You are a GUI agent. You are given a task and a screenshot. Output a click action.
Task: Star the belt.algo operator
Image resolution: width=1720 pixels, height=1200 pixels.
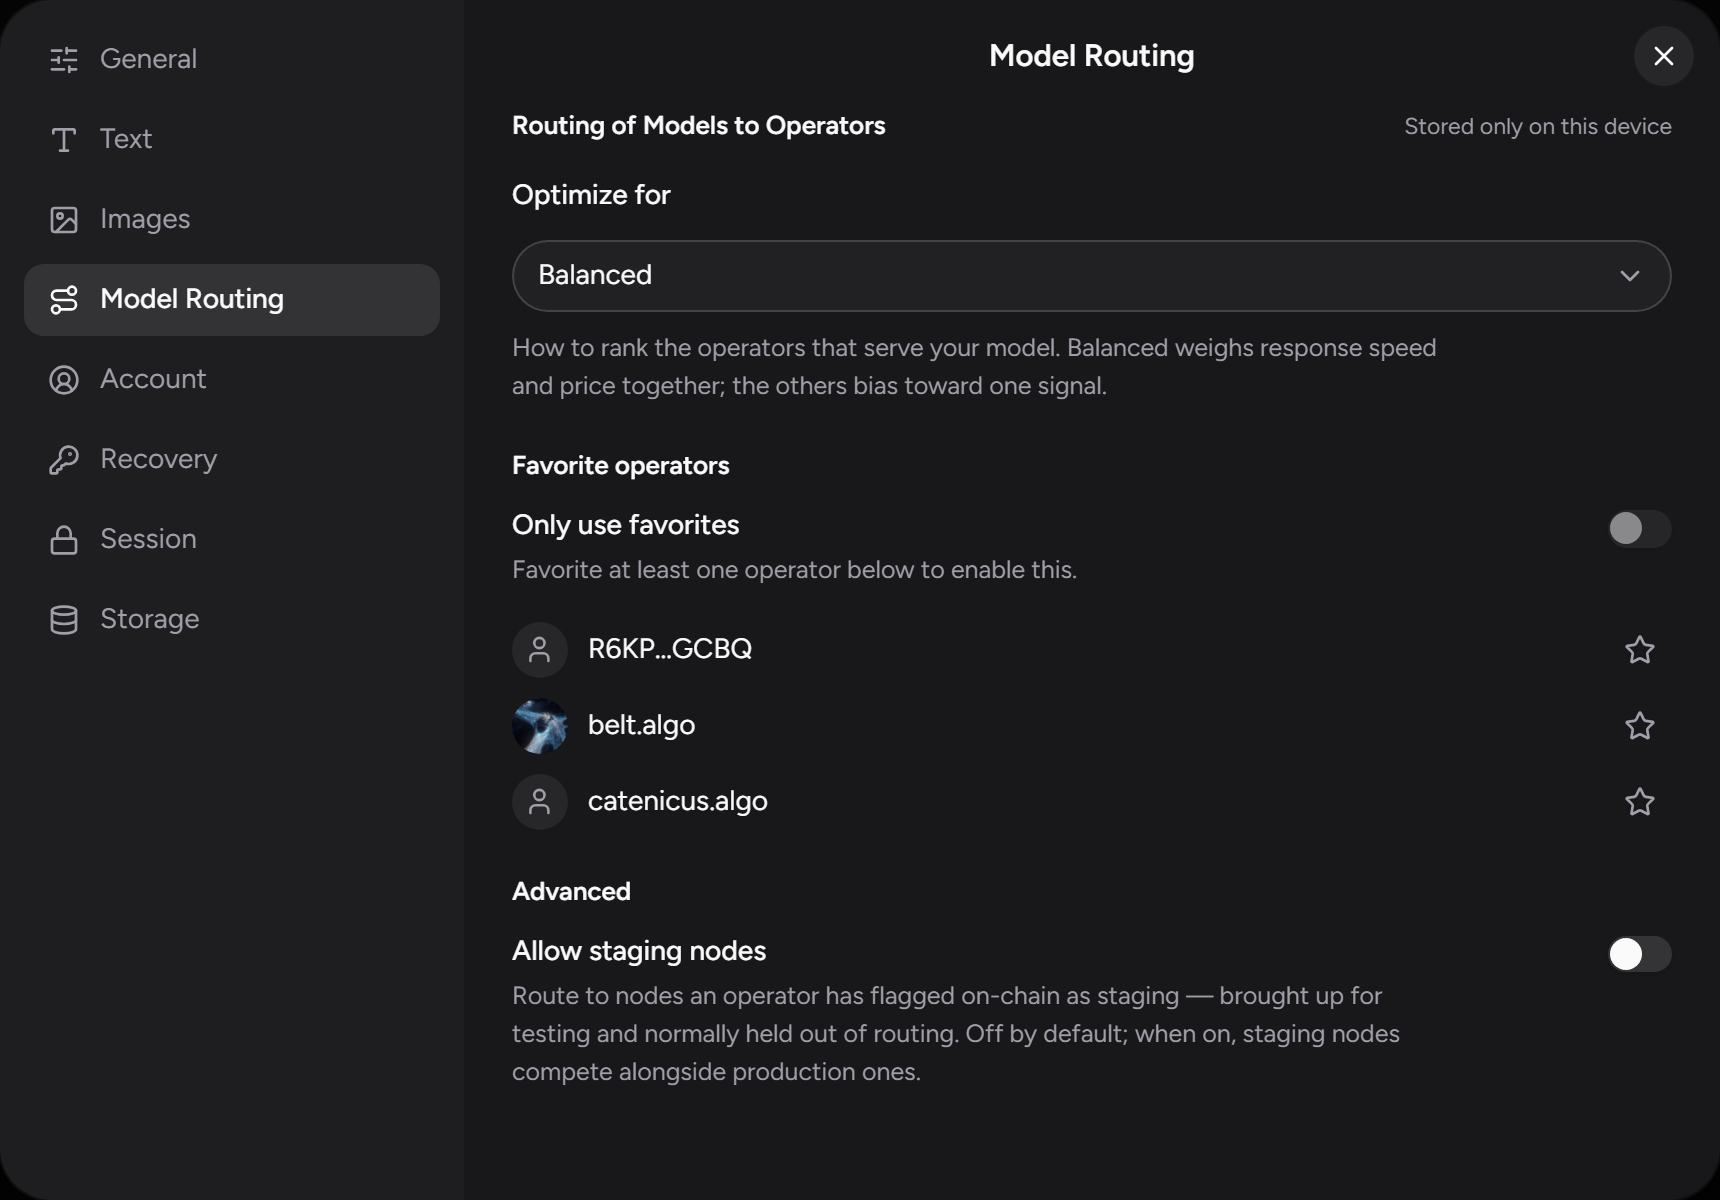coord(1639,726)
